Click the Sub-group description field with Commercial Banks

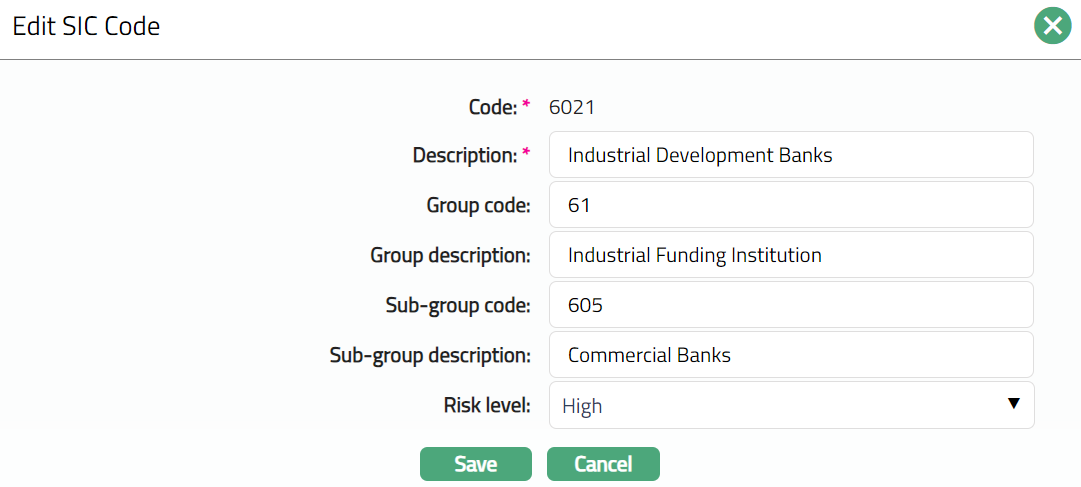point(790,355)
